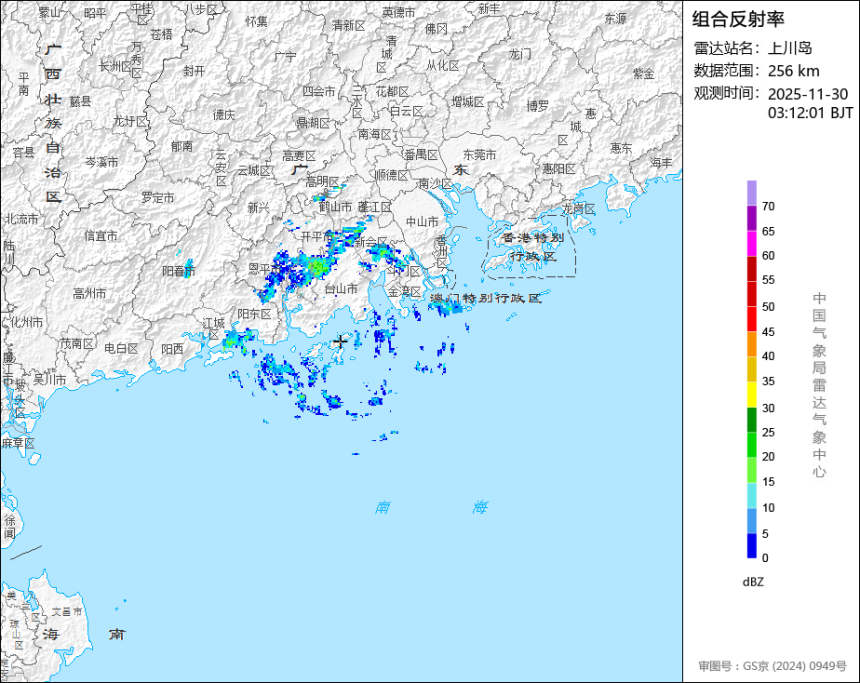The image size is (860, 683).
Task: Click the 文昌市 label on Hainan
Action: click(x=67, y=611)
